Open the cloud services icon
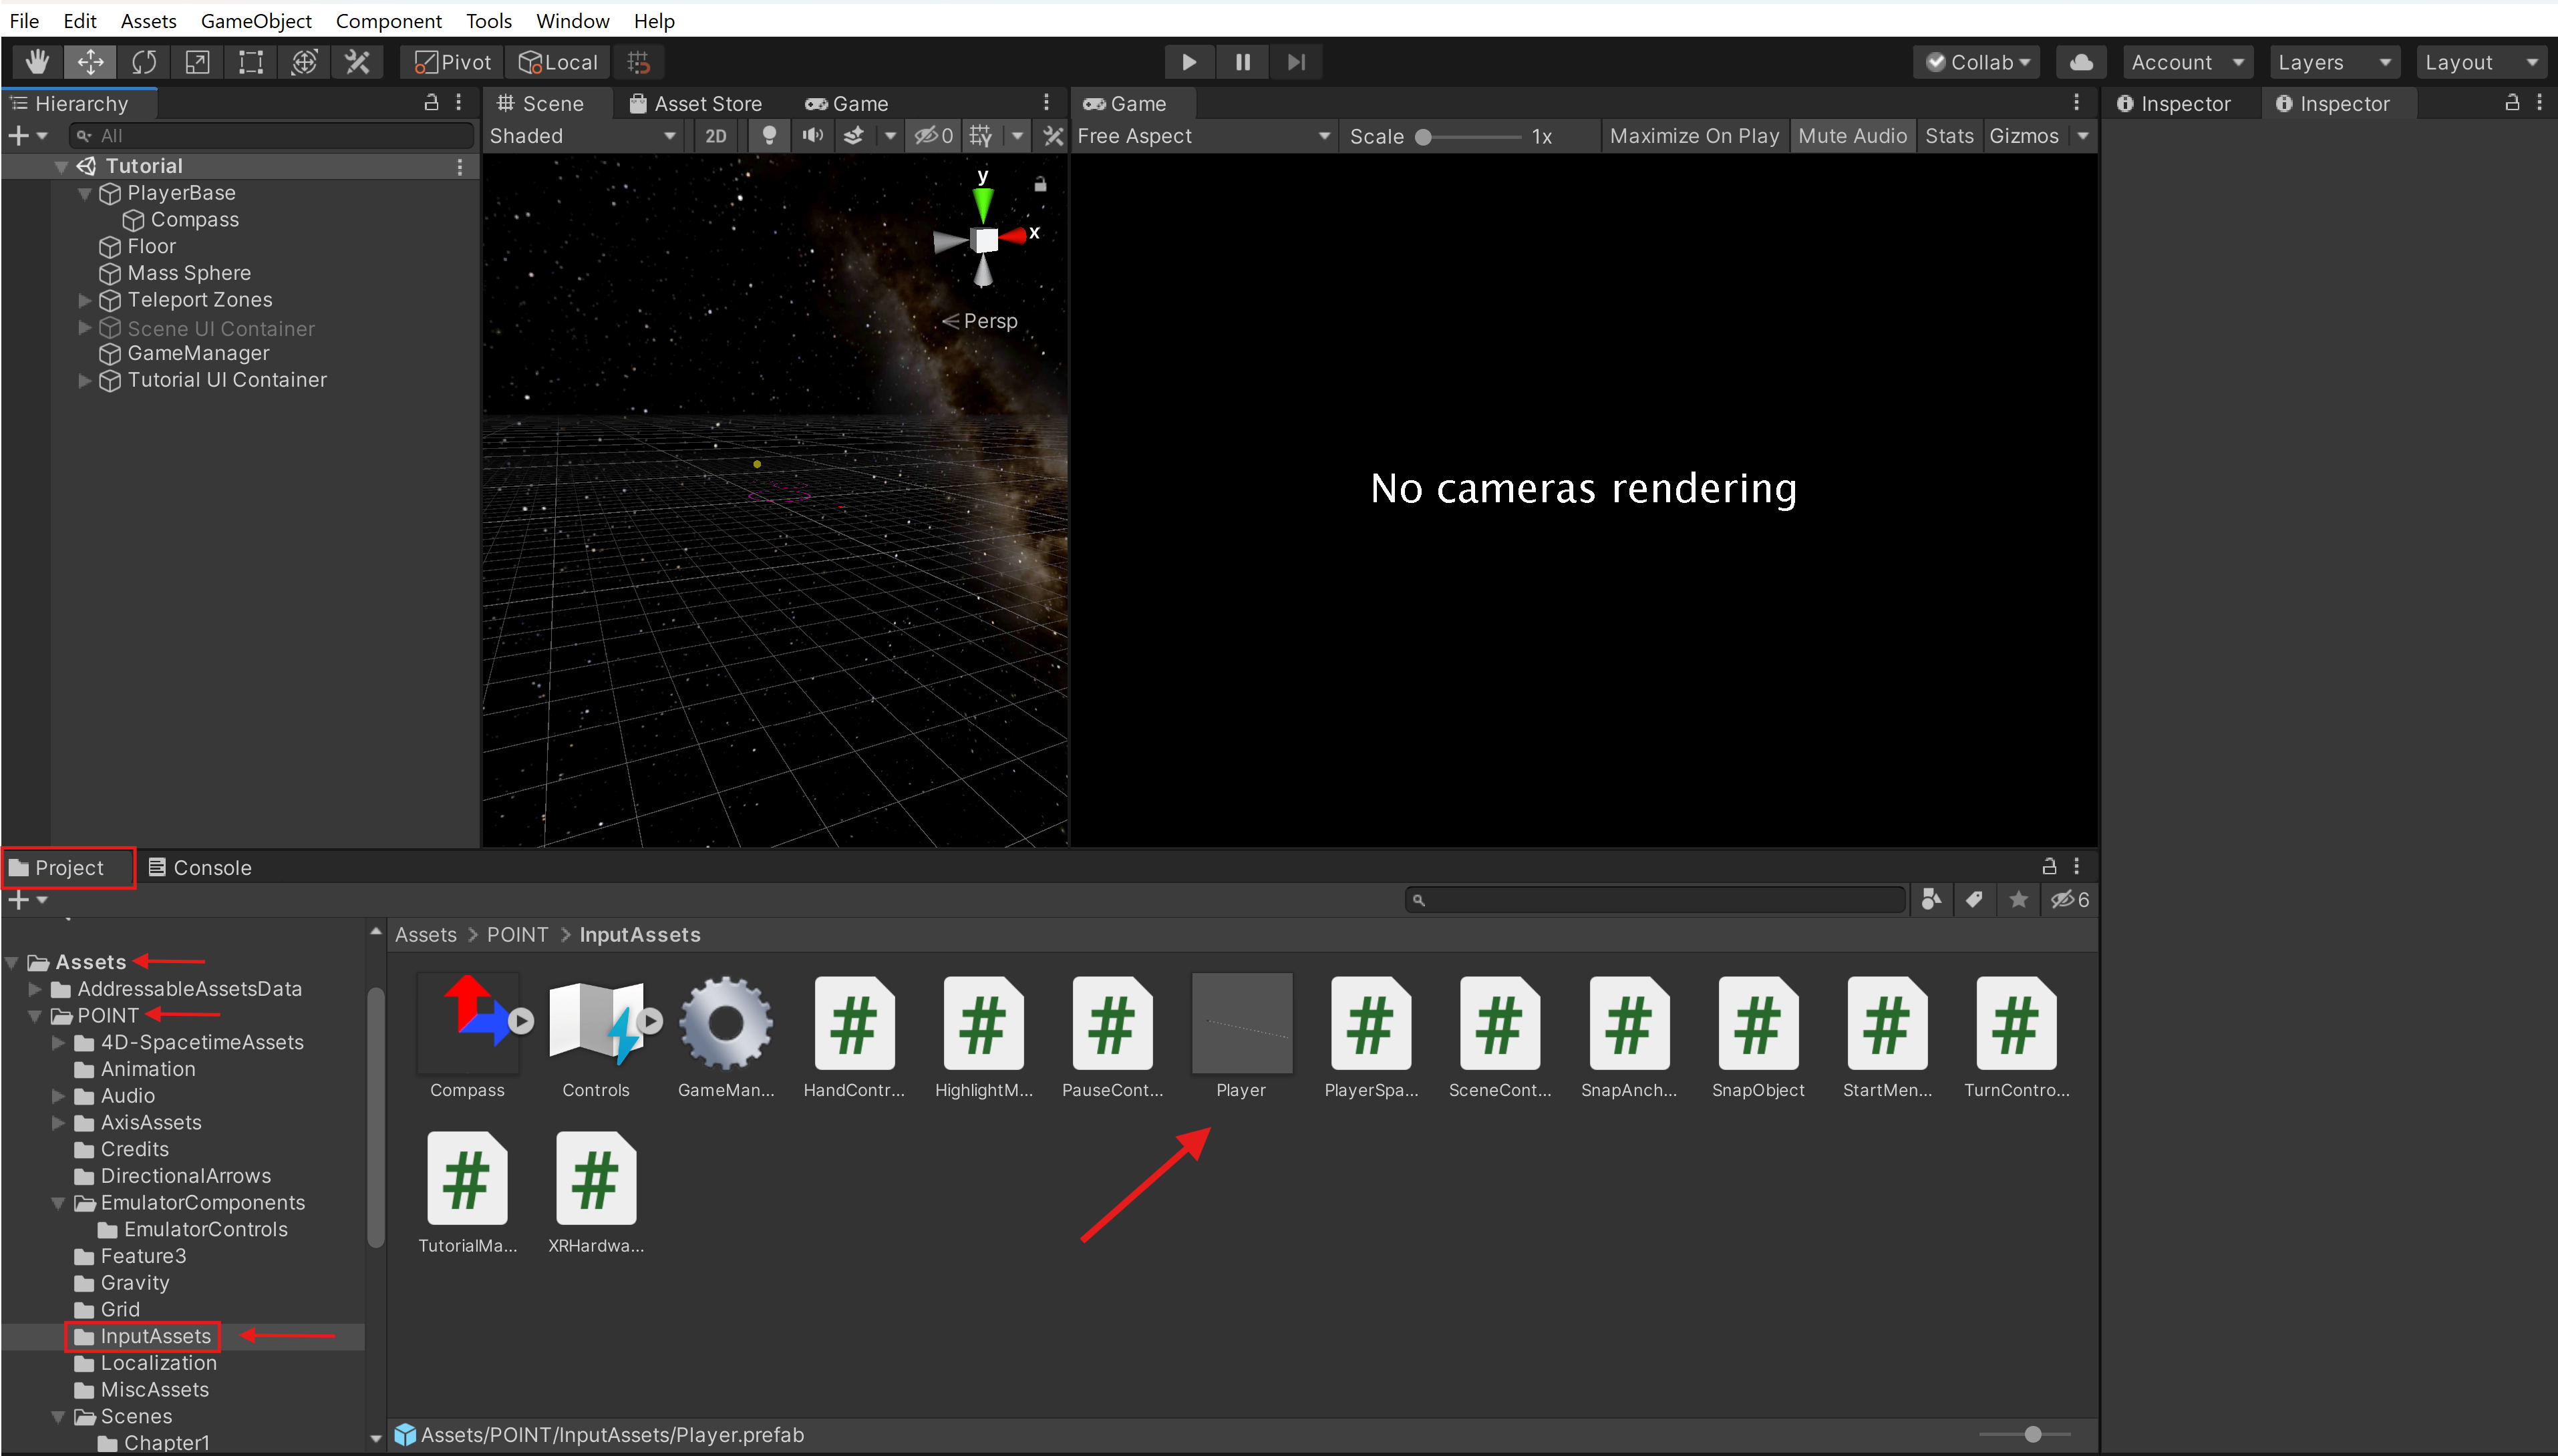2558x1456 pixels. [x=2081, y=62]
